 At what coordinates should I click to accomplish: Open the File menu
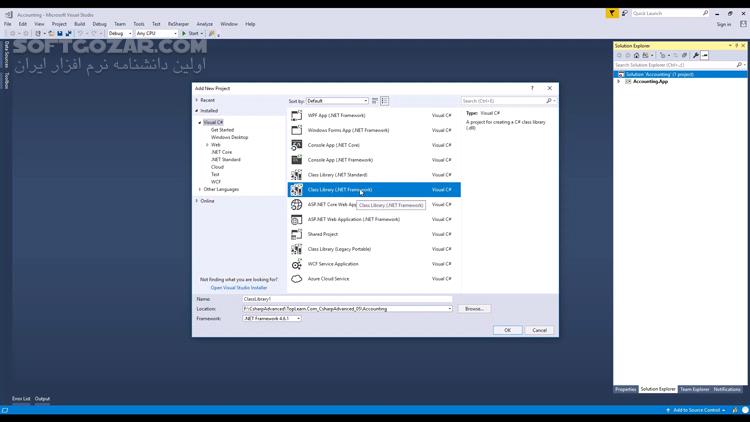click(x=8, y=24)
